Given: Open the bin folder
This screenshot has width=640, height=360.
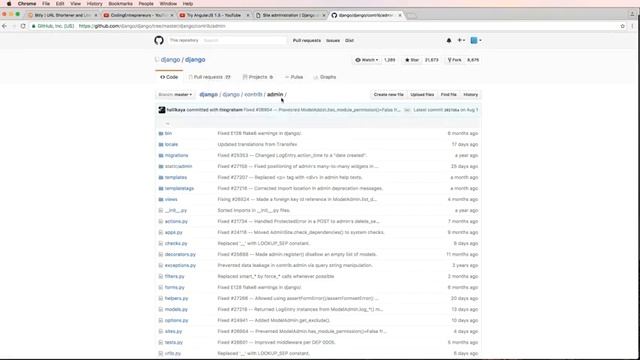Looking at the screenshot, I should pos(168,133).
